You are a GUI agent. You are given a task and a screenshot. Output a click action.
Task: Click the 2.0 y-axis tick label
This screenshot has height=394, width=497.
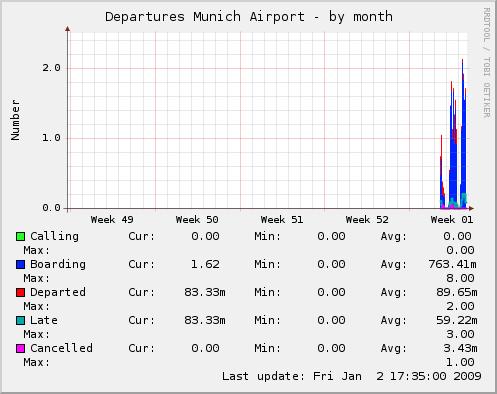(51, 68)
